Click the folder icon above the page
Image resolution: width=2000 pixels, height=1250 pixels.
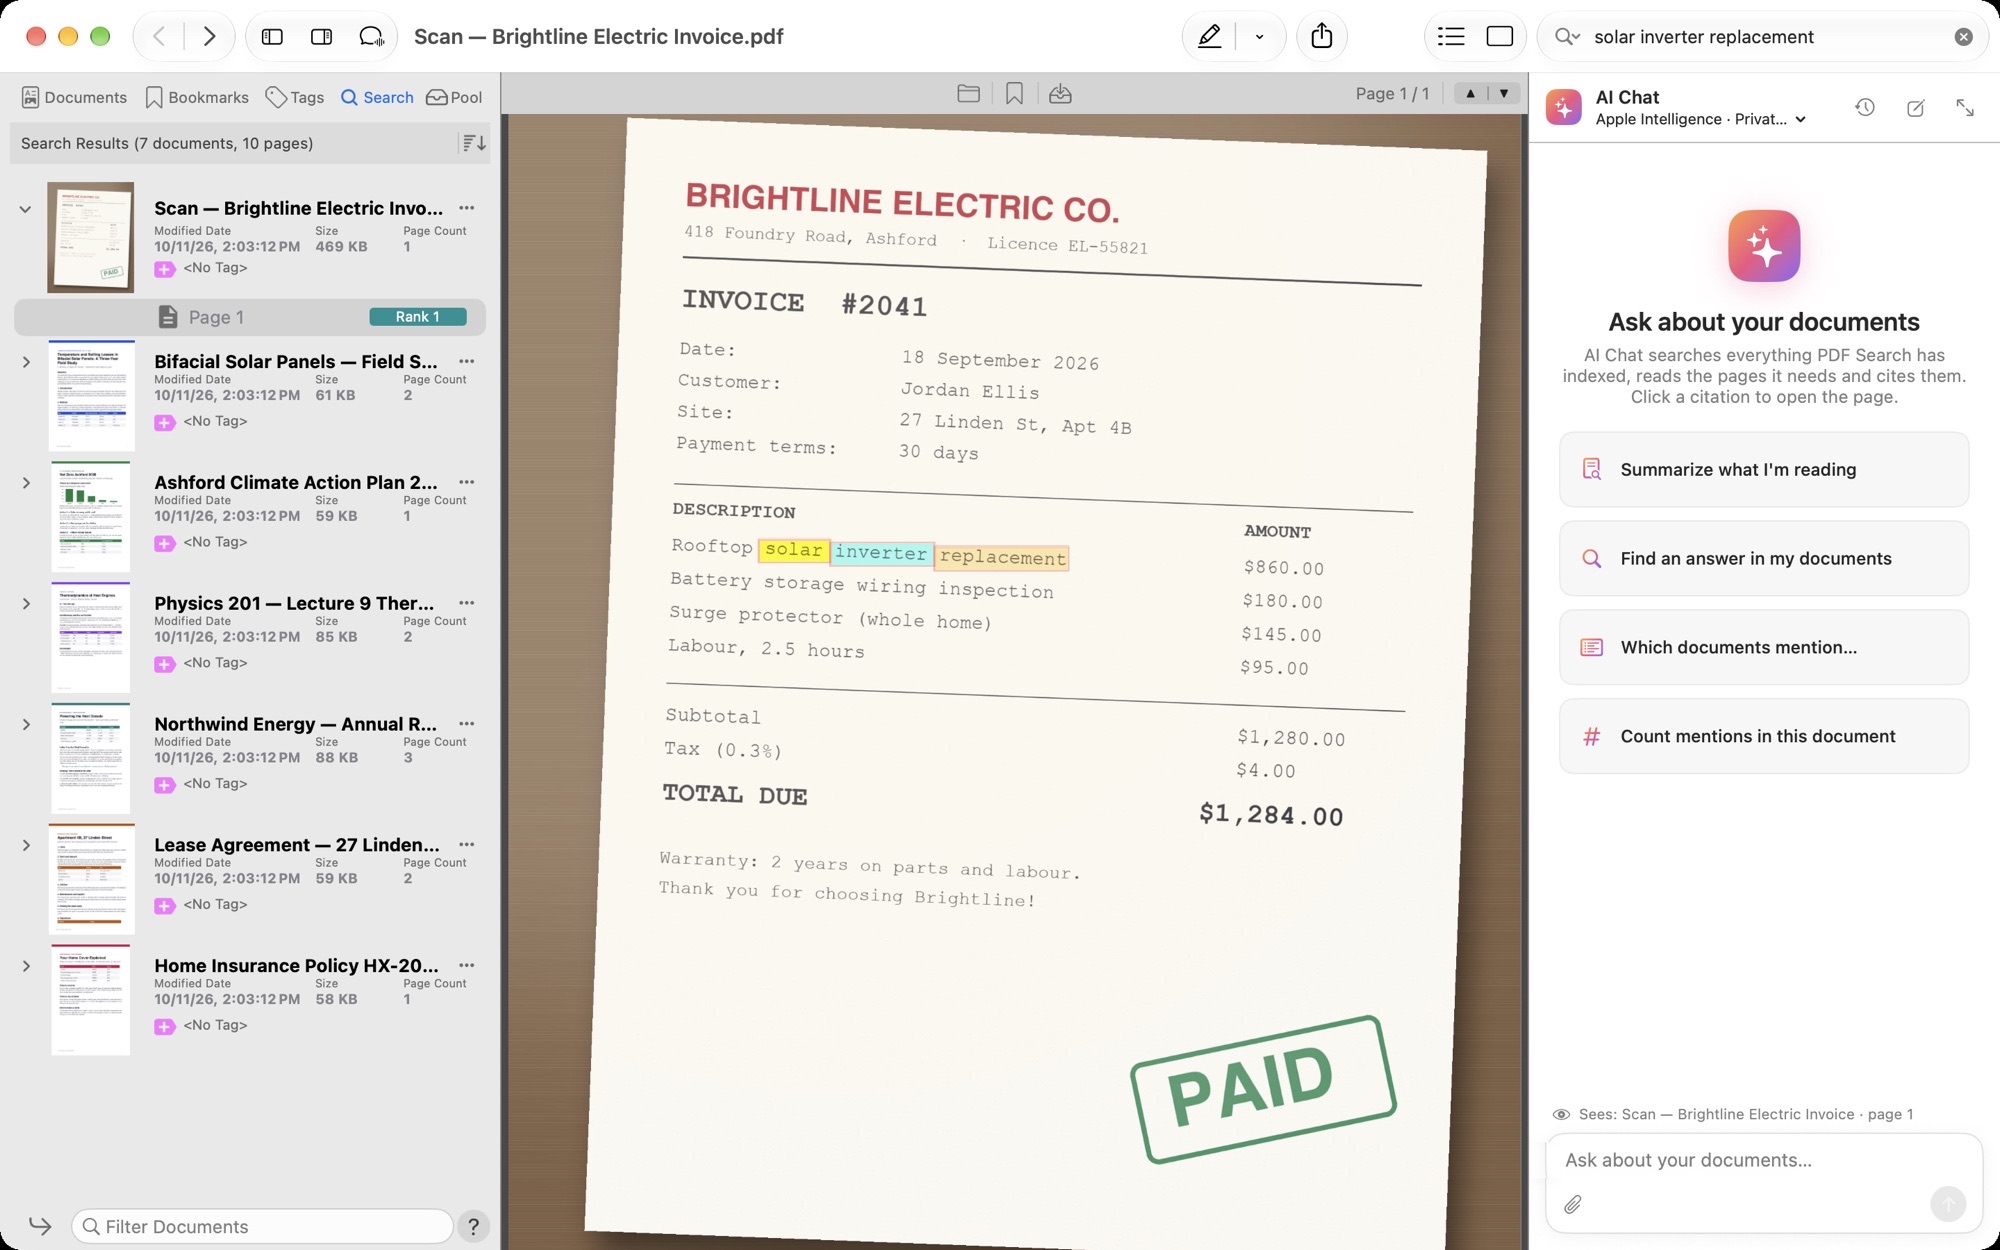tap(968, 93)
